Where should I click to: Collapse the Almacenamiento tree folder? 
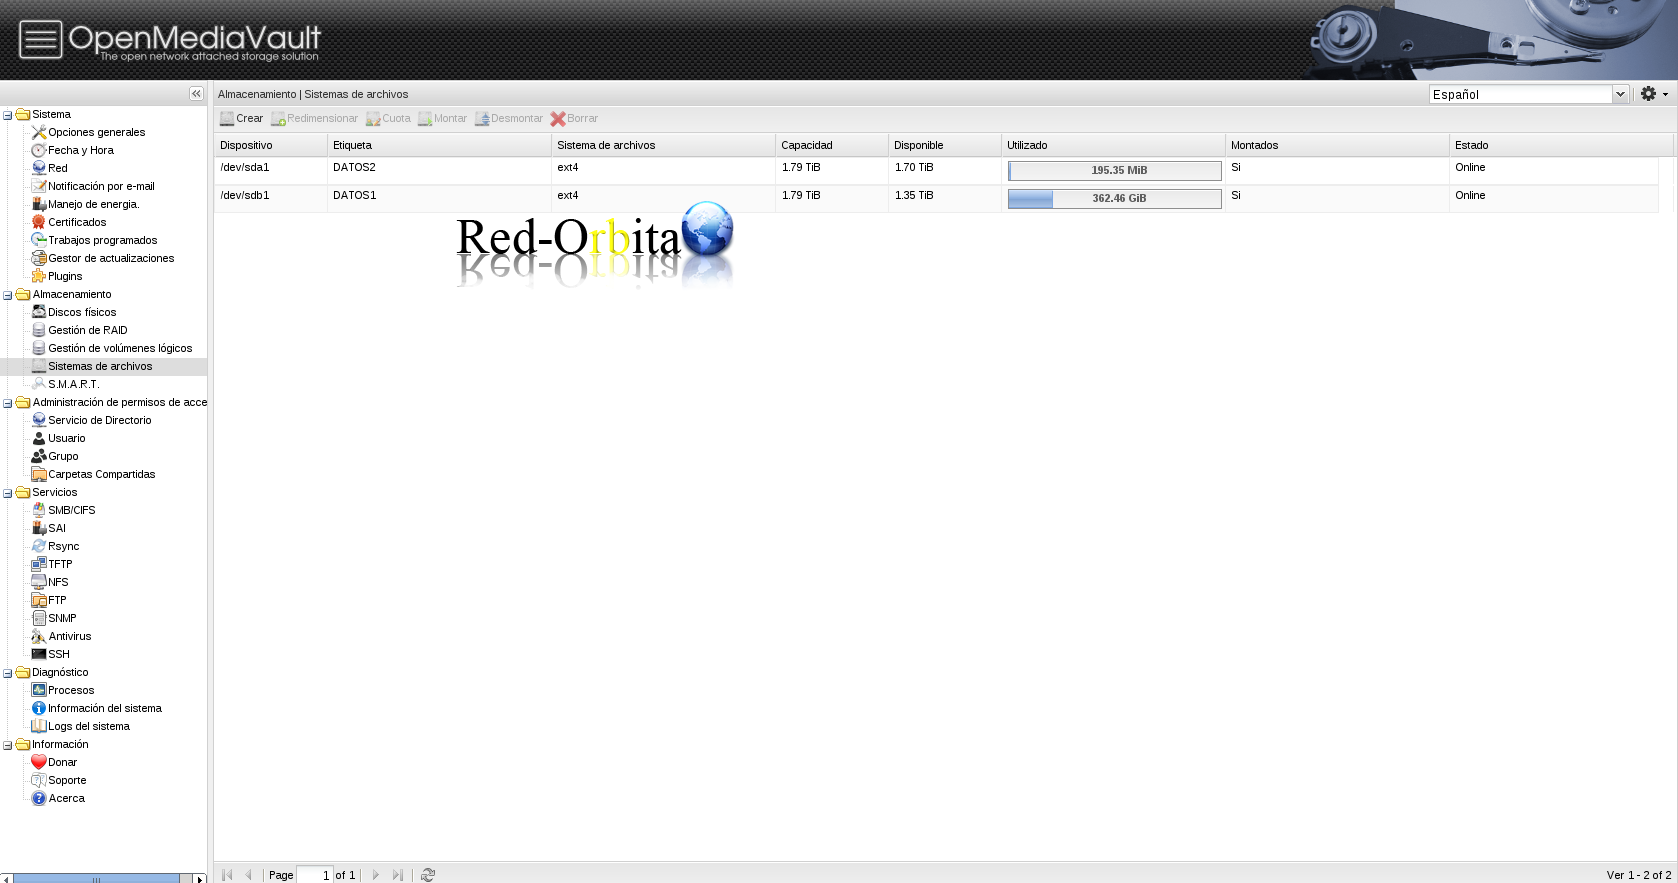[x=8, y=295]
